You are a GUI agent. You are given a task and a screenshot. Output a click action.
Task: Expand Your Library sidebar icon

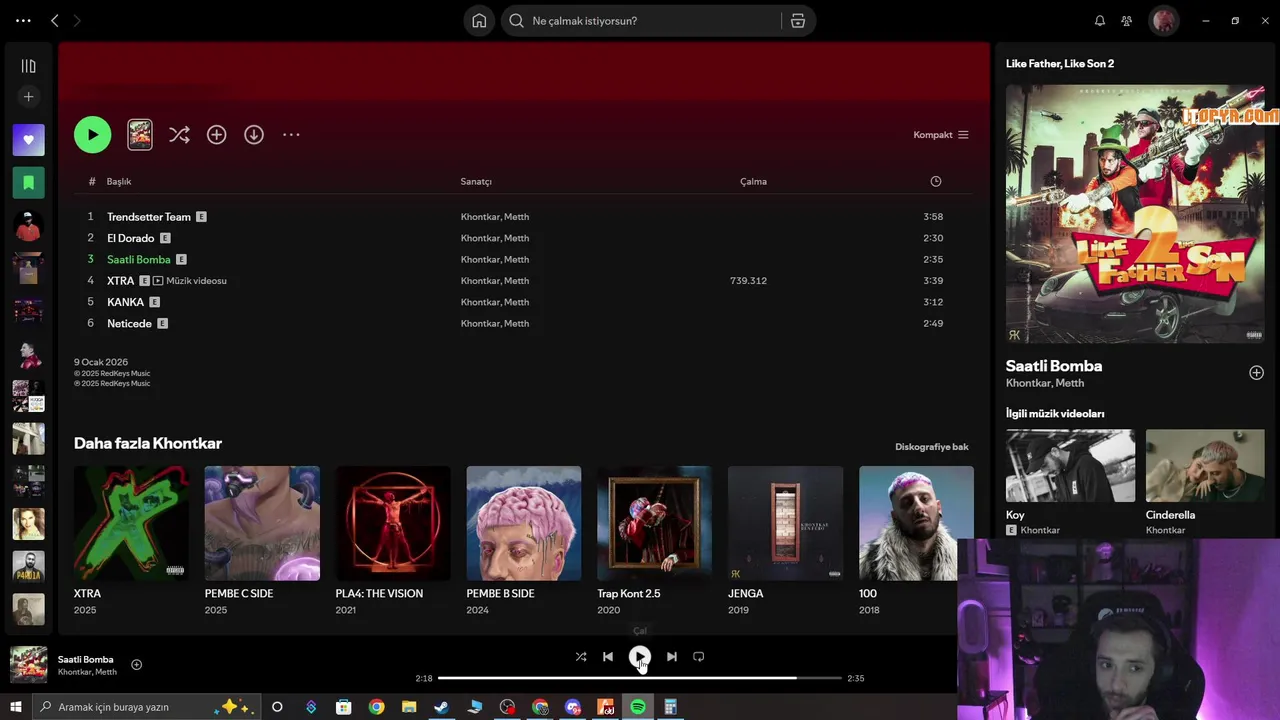(28, 66)
